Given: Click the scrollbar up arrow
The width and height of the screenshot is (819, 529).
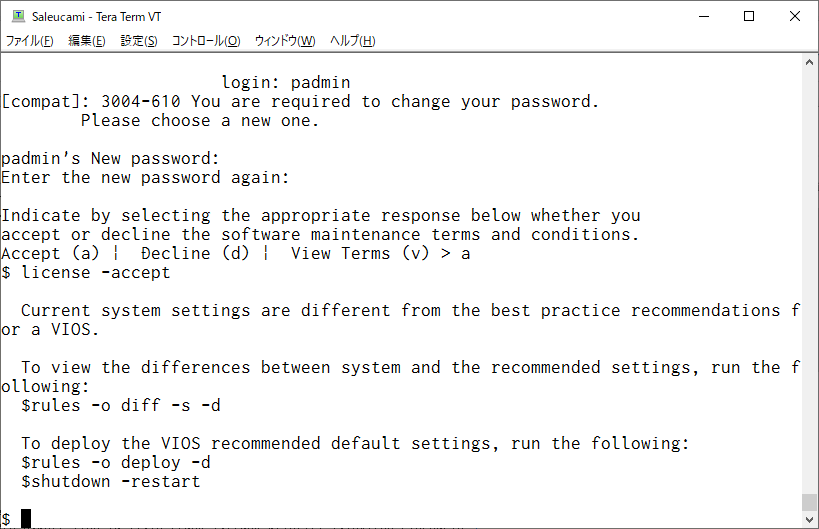Looking at the screenshot, I should (809, 62).
